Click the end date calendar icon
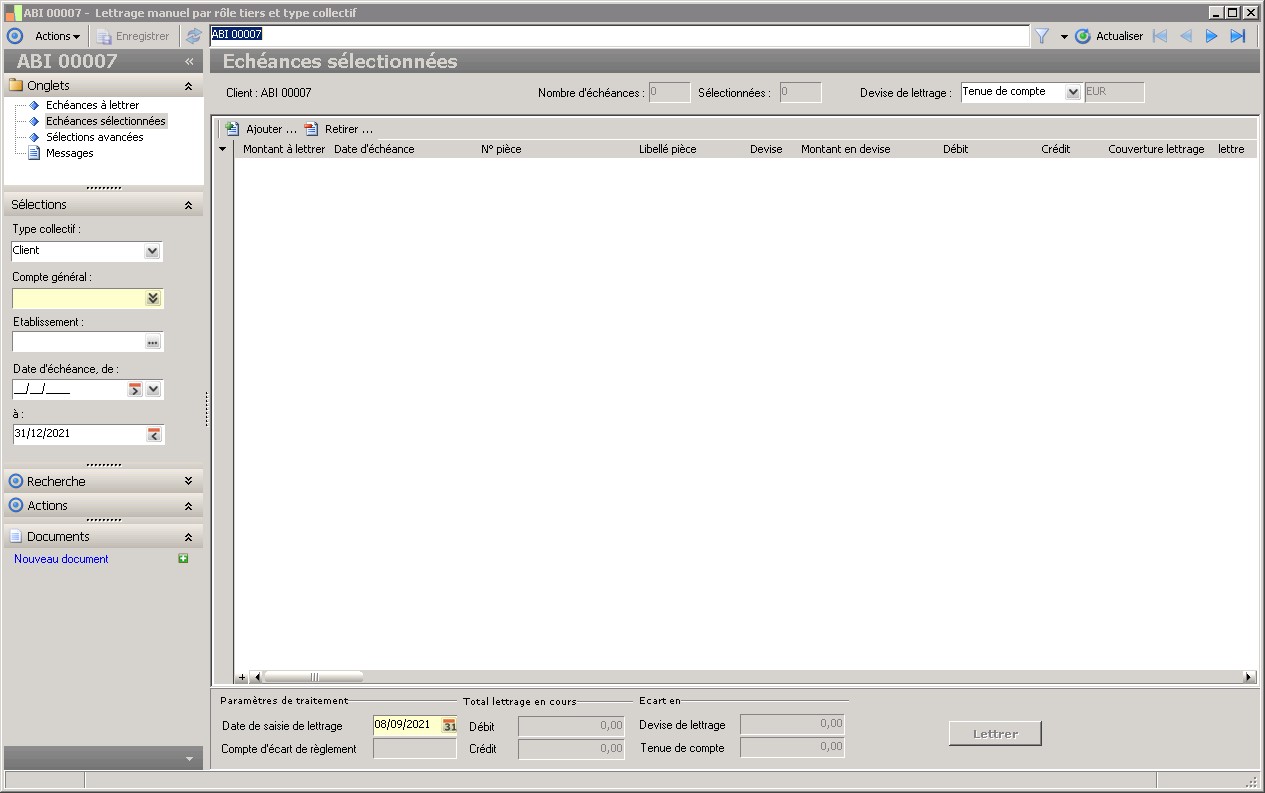Screen dimensions: 1265x793 tap(153, 434)
